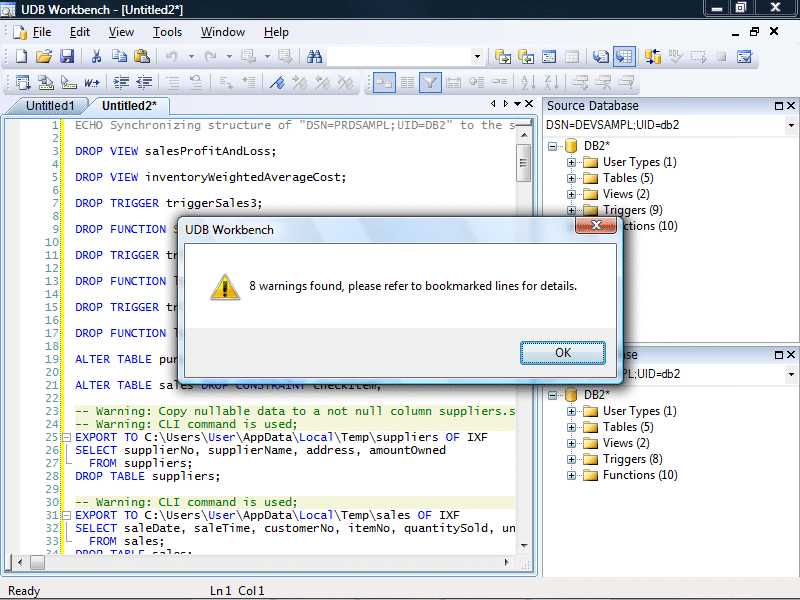
Task: Close the active editor tab with X
Action: pos(529,104)
